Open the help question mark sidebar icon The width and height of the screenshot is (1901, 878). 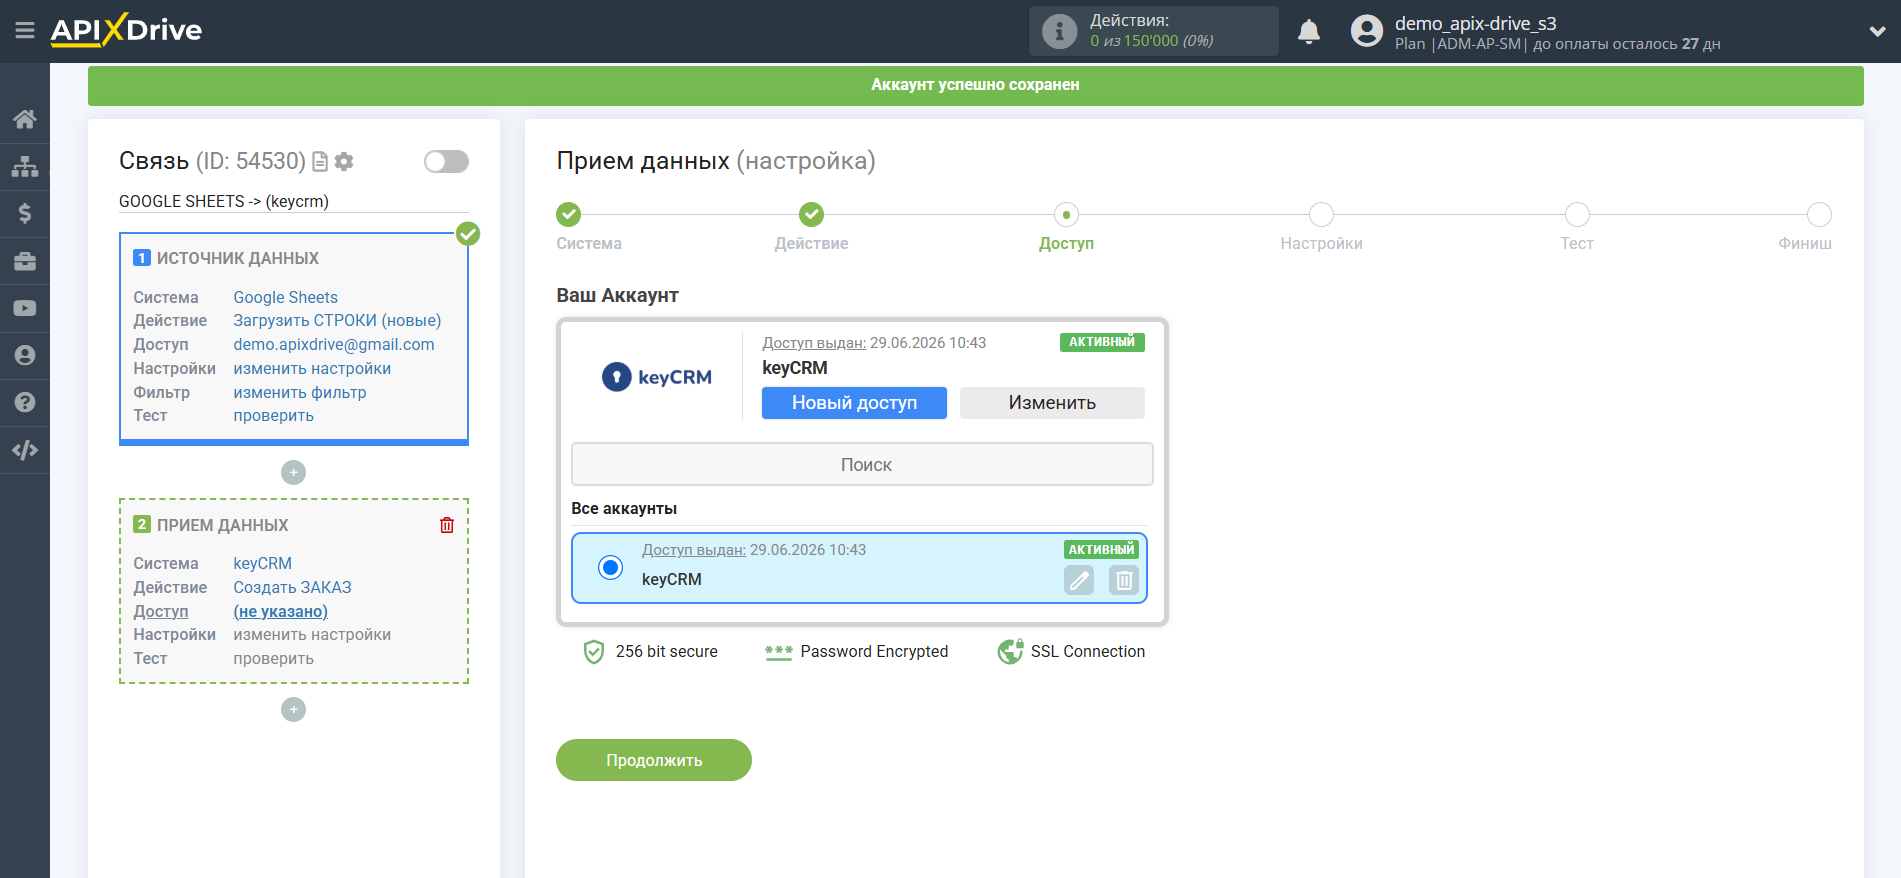[25, 402]
